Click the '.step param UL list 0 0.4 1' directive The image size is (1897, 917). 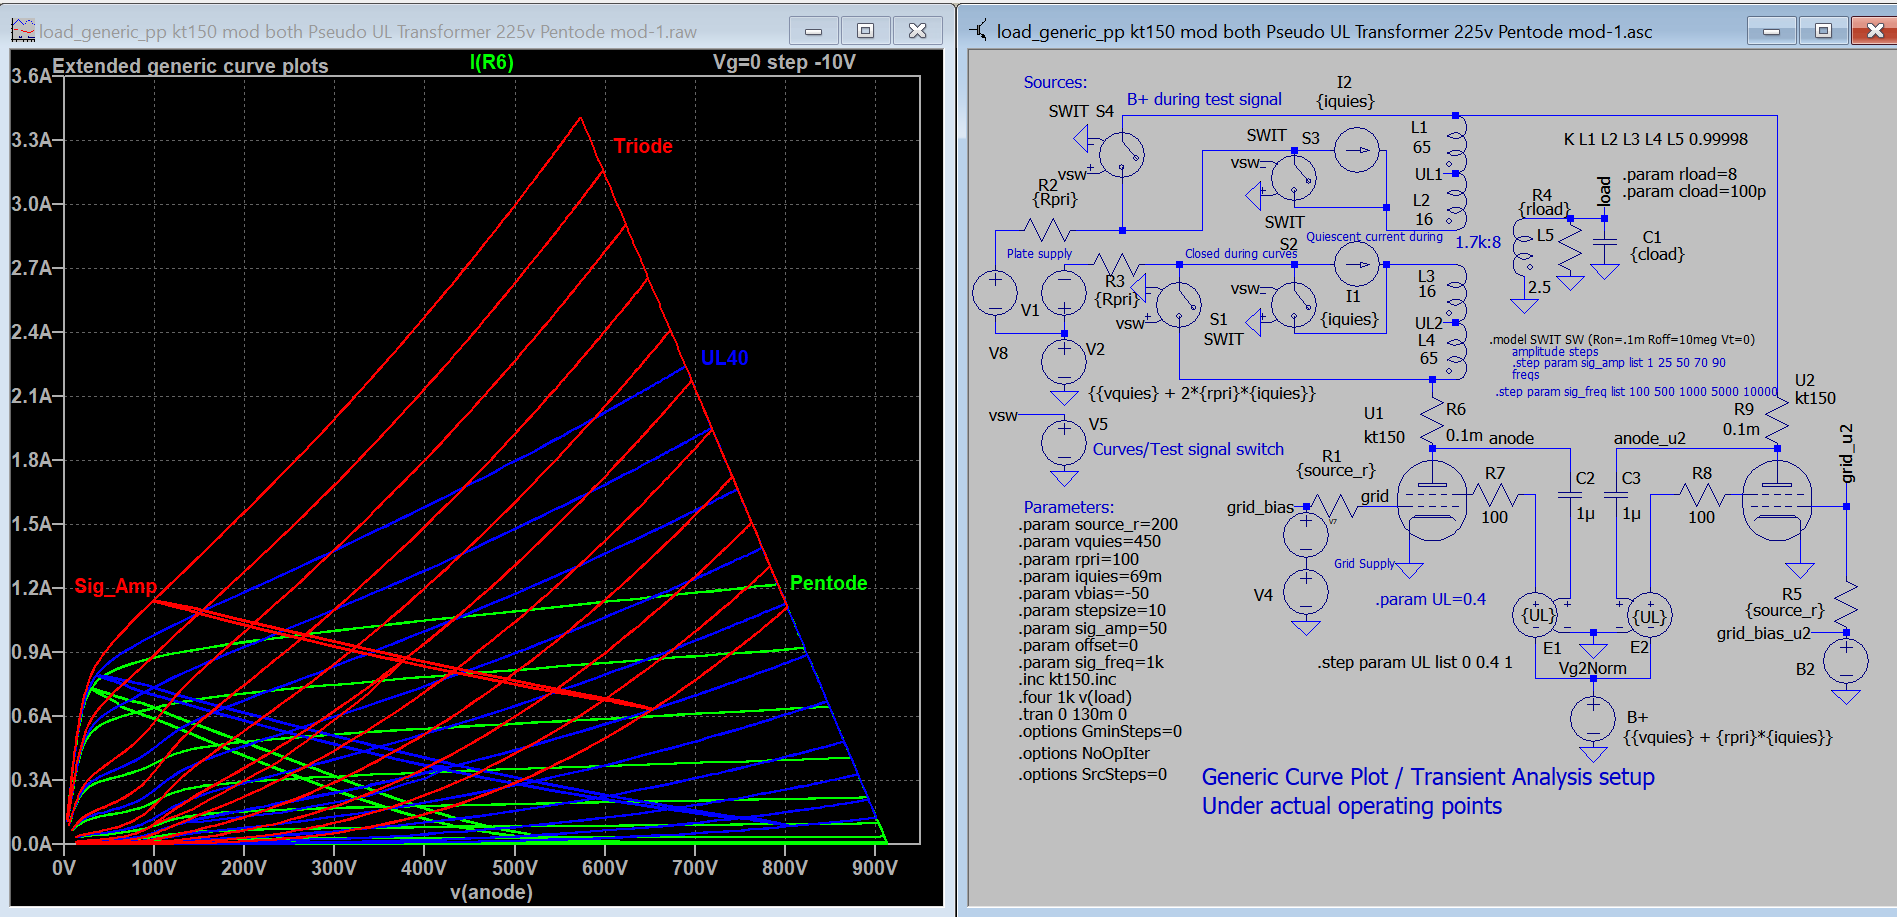1415,662
